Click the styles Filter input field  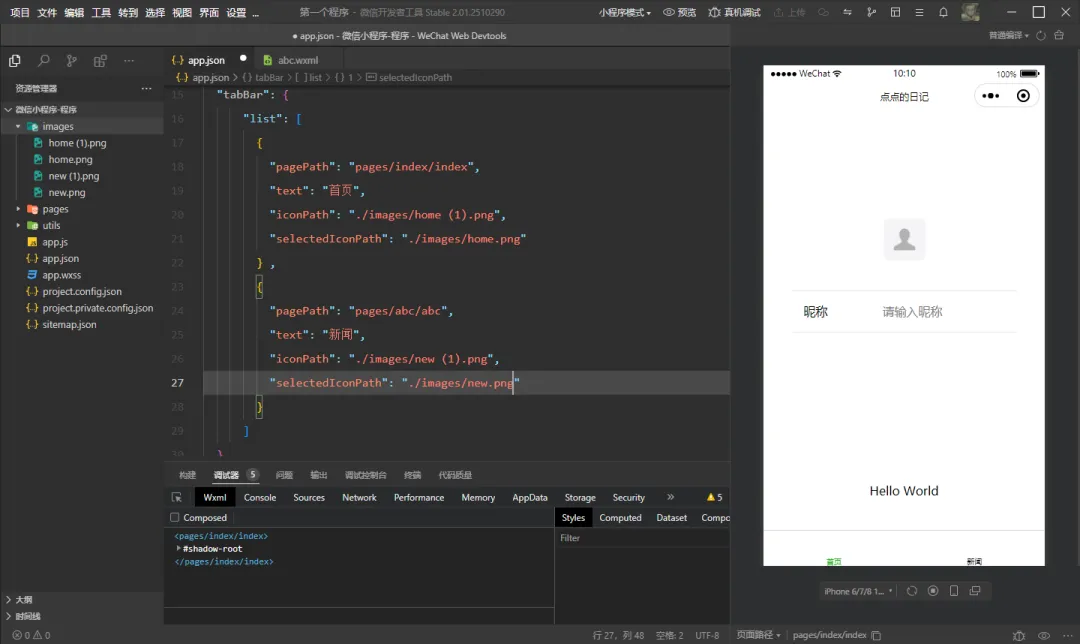pyautogui.click(x=642, y=538)
